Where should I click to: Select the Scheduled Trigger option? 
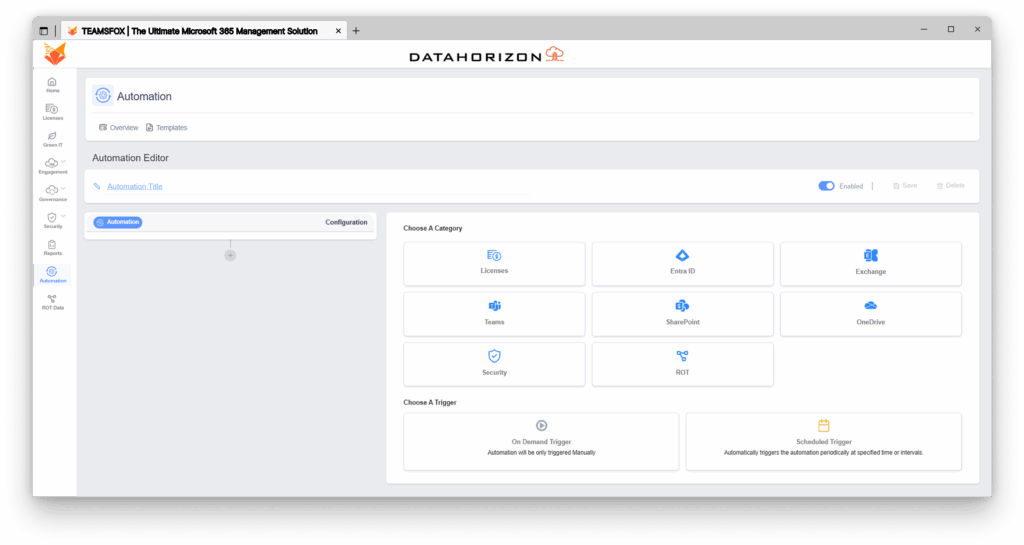[x=824, y=441]
